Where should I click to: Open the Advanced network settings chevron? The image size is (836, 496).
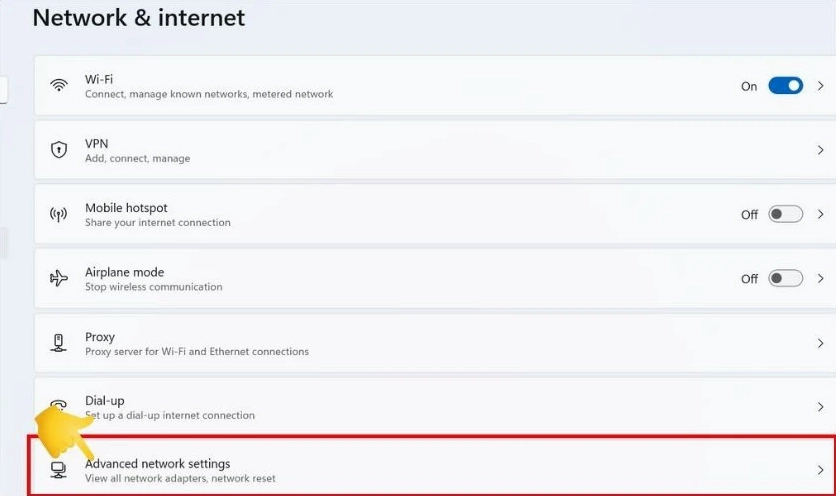[x=821, y=470]
